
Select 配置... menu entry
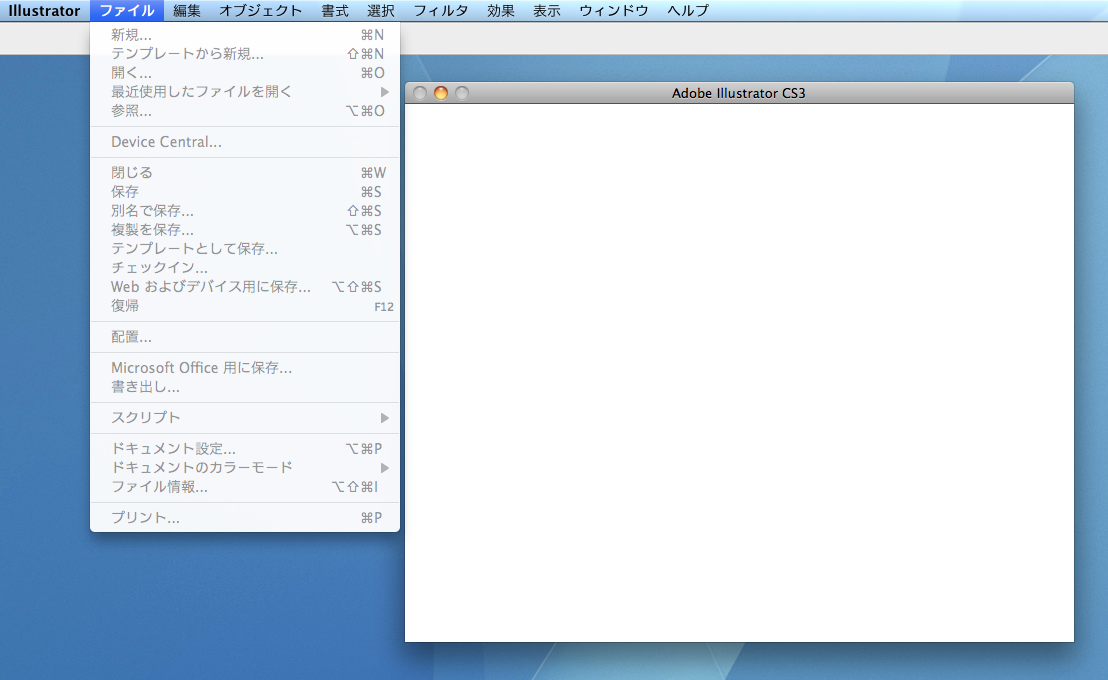click(244, 337)
